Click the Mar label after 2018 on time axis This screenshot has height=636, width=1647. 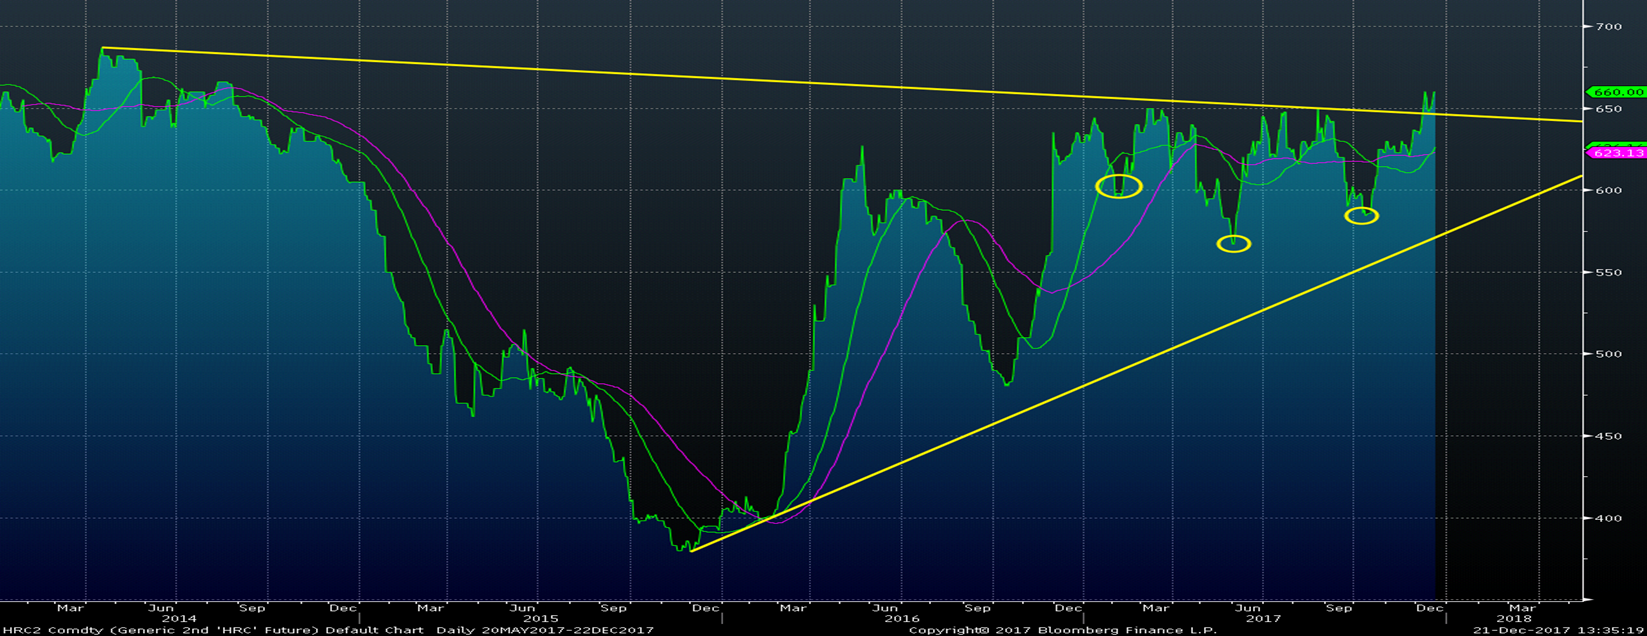pos(1522,607)
